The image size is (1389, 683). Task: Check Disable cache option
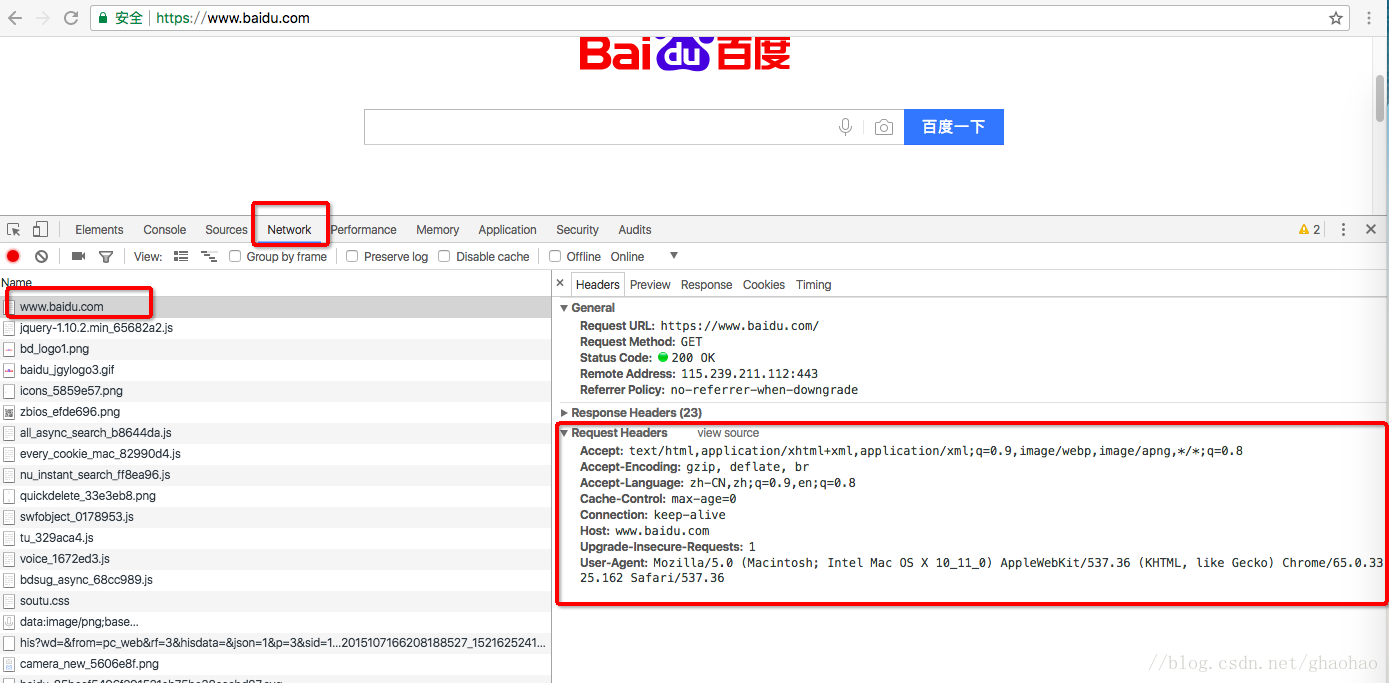pos(444,256)
